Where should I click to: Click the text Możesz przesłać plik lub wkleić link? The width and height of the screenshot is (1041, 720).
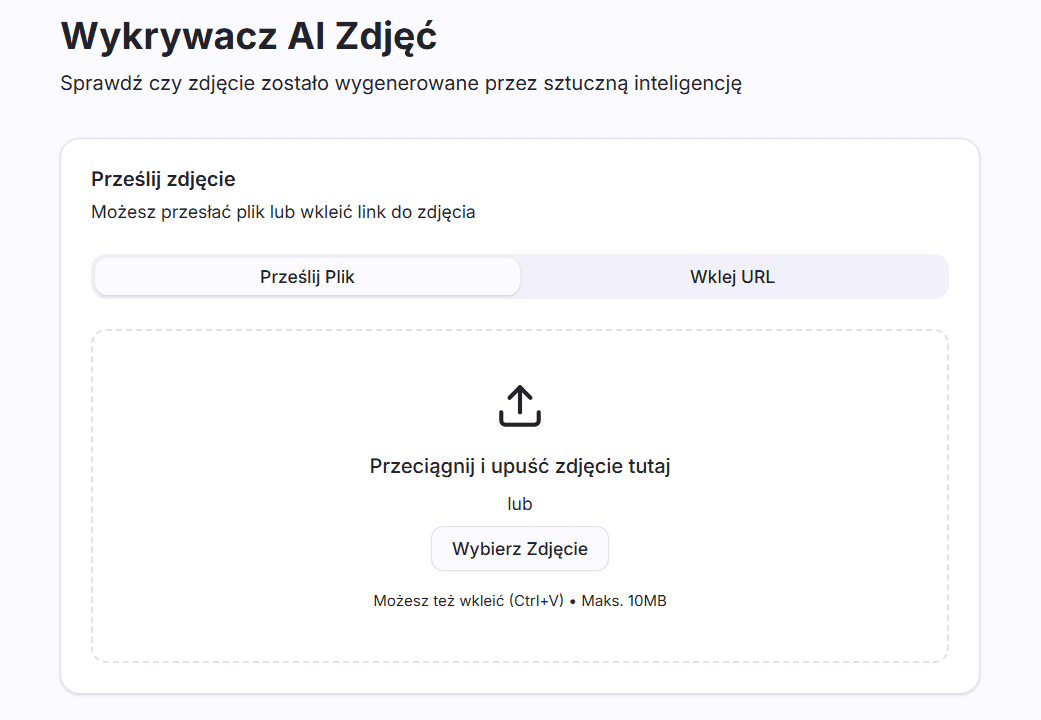pos(283,212)
